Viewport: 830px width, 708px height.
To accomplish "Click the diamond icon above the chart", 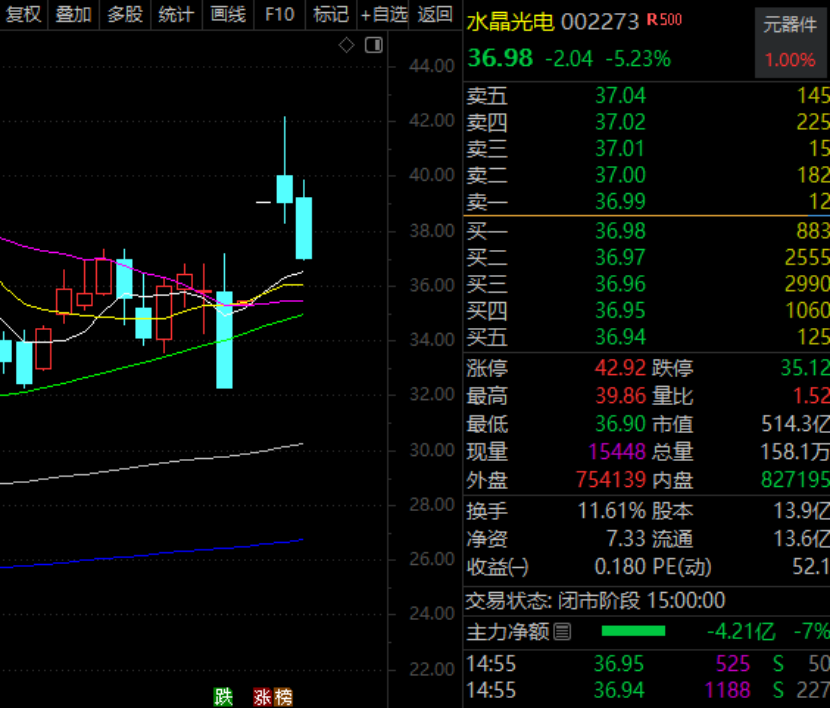I will 346,46.
